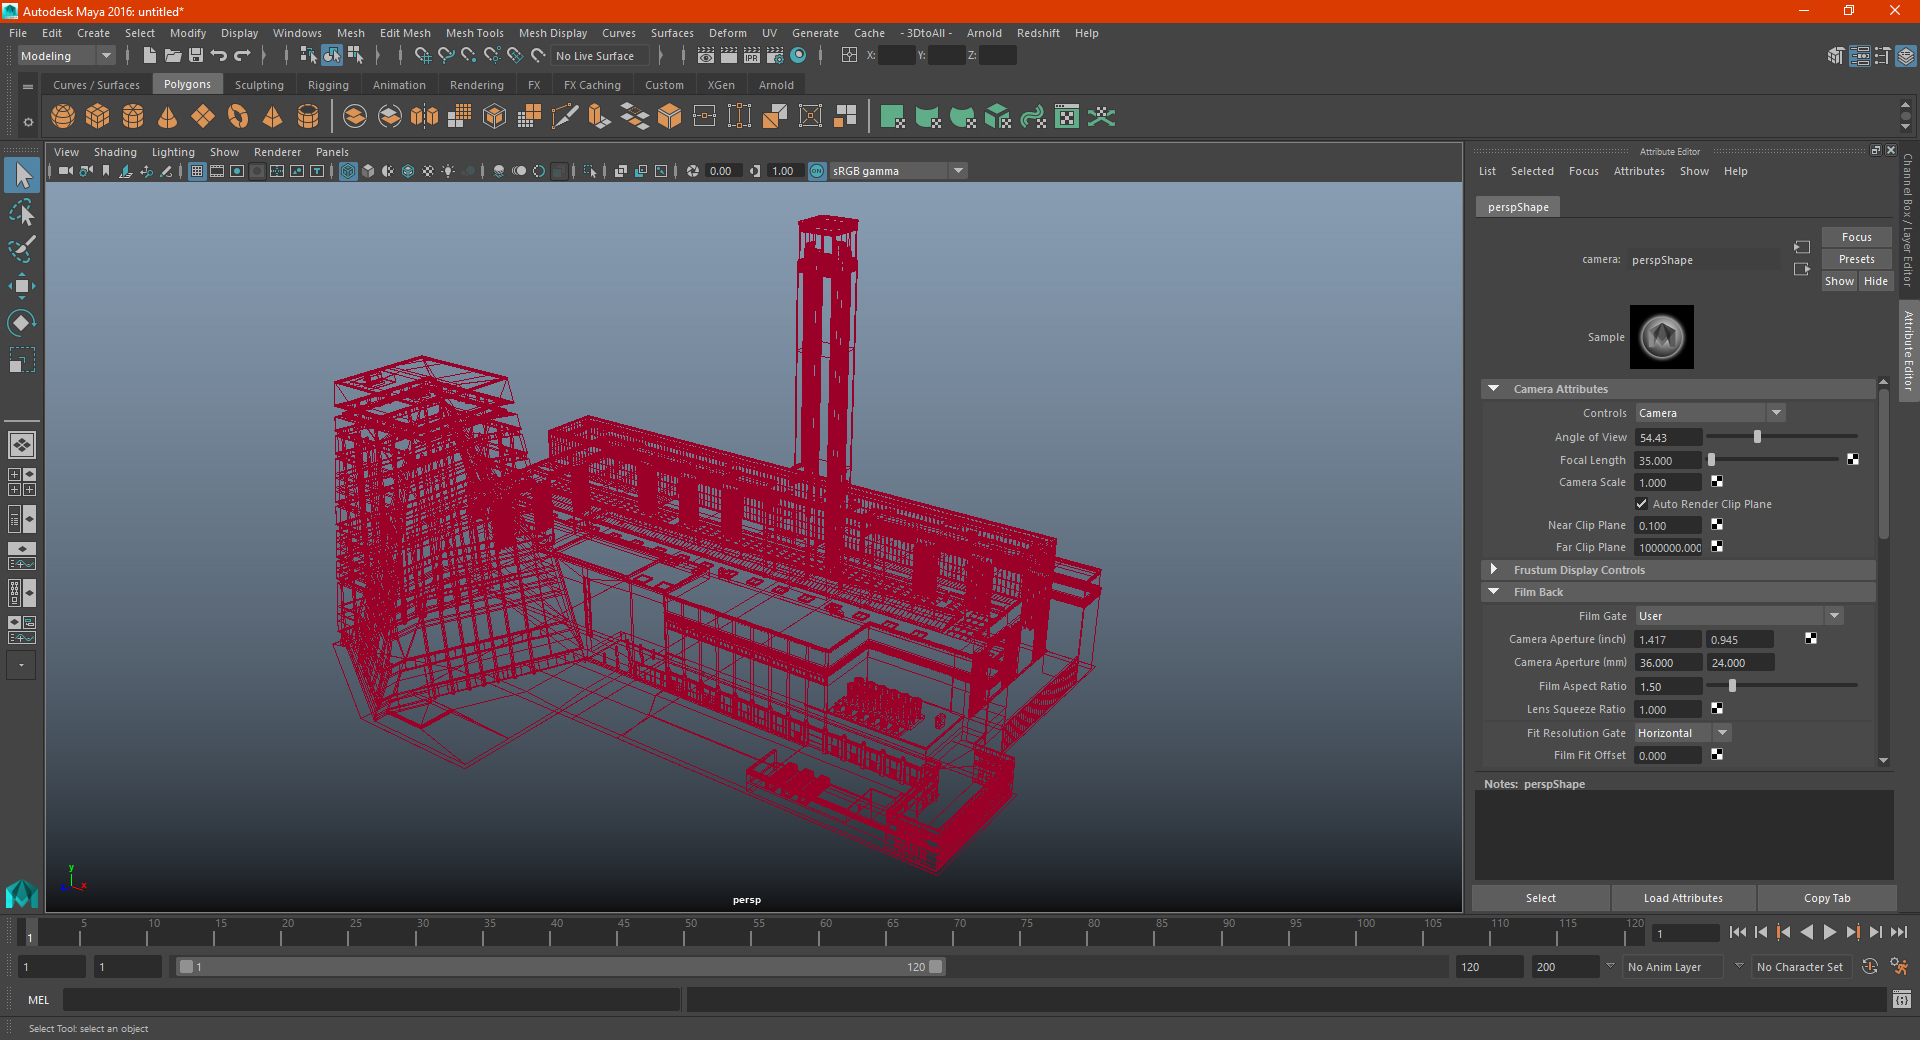
Task: Select the Move tool in toolbox
Action: point(21,286)
